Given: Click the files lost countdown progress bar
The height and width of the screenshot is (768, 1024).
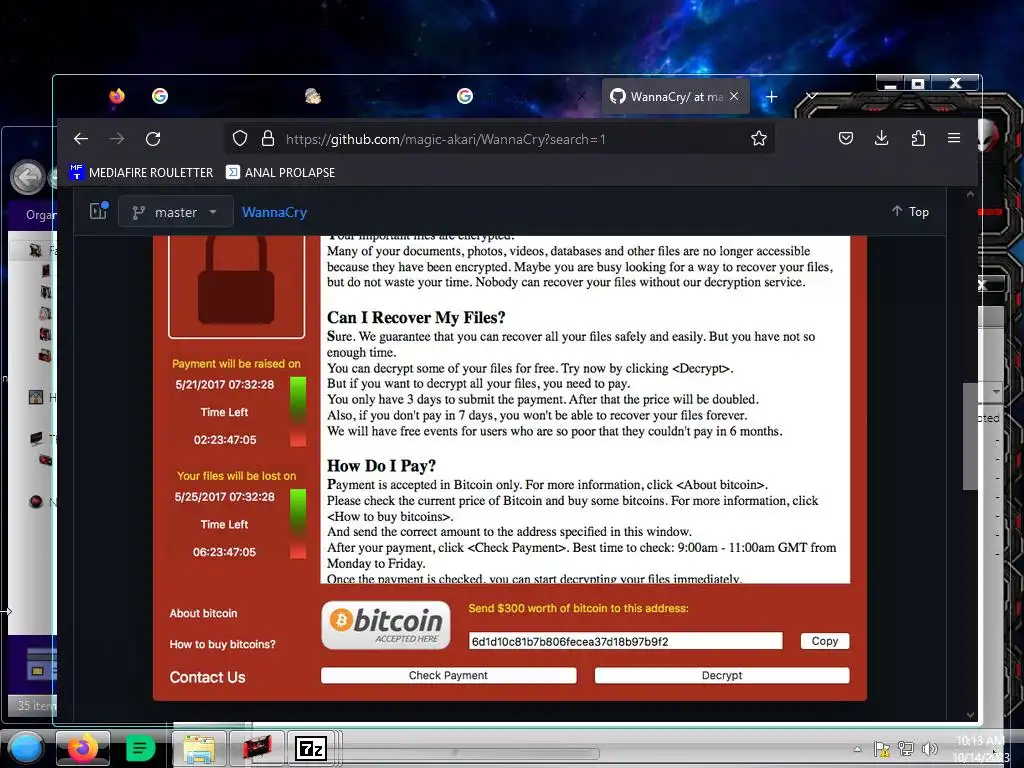Looking at the screenshot, I should (298, 524).
